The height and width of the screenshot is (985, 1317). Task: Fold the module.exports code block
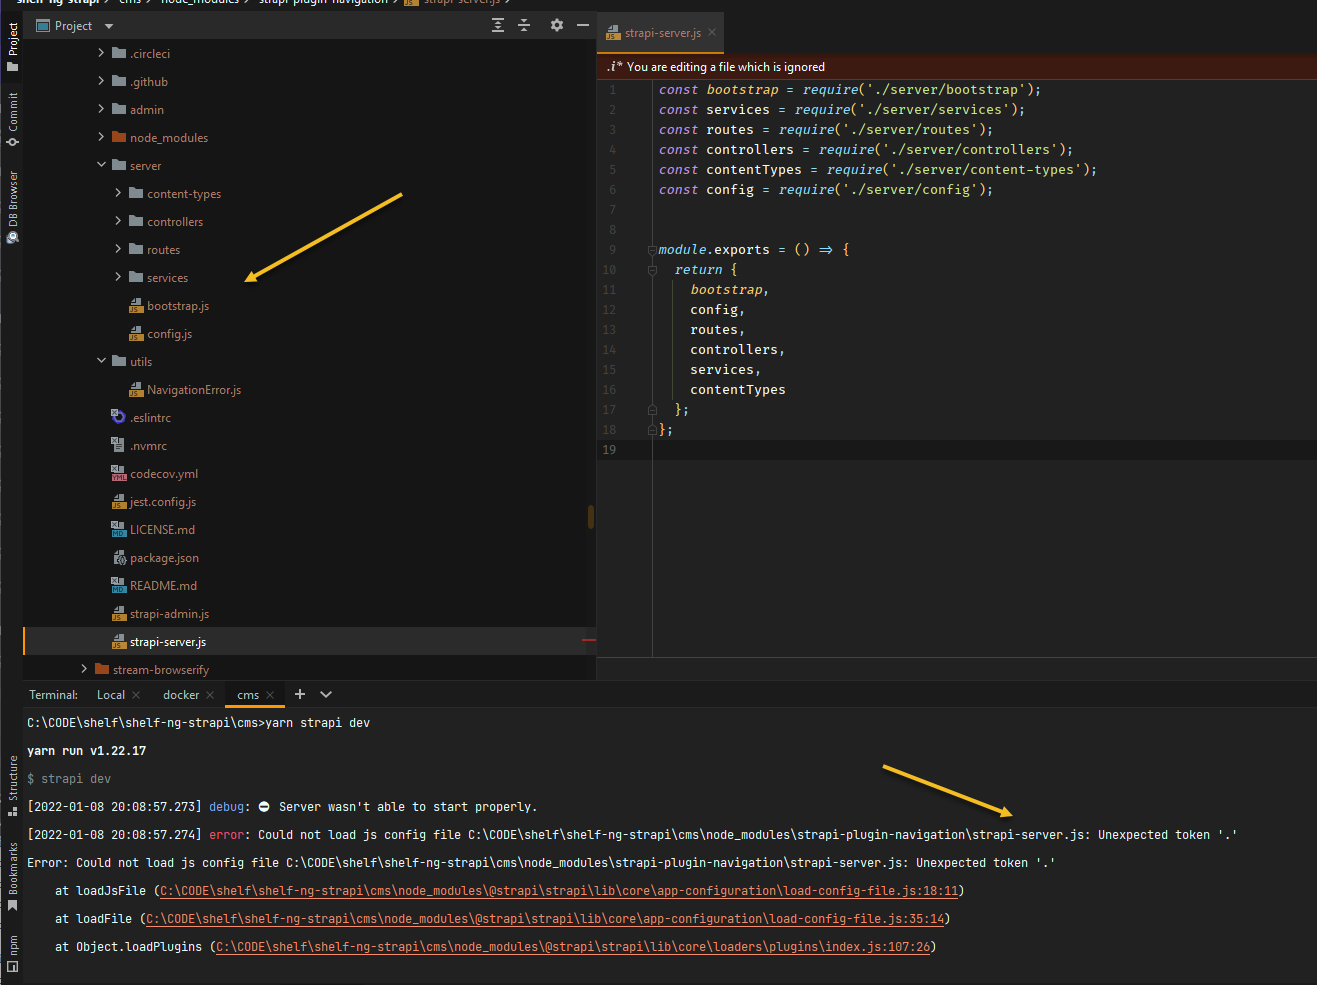(652, 249)
